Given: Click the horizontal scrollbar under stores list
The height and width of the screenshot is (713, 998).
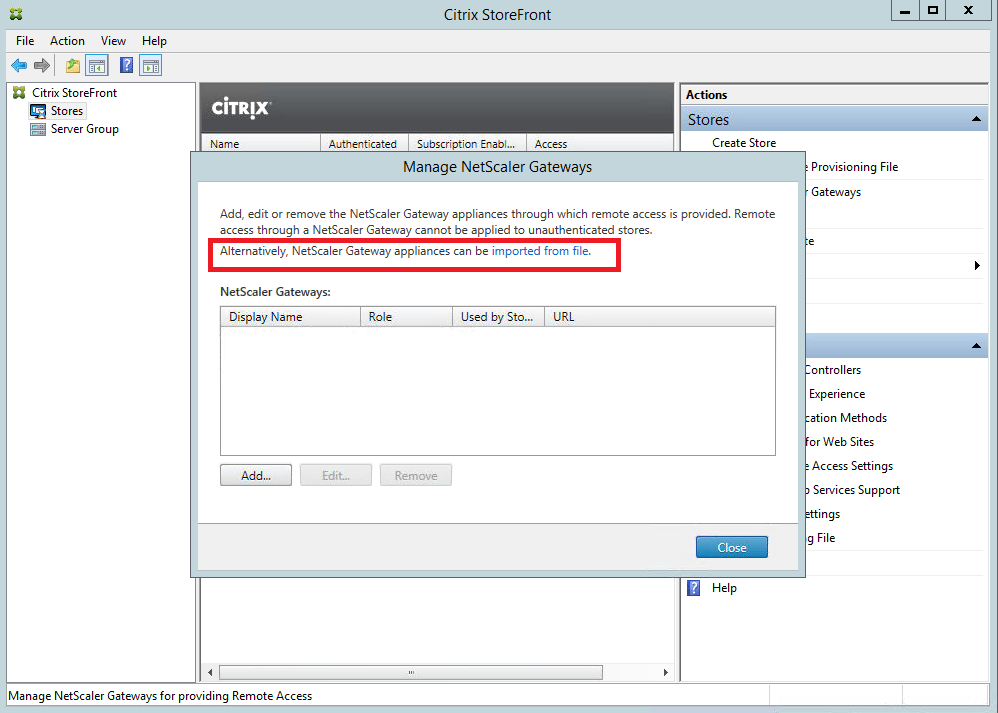Looking at the screenshot, I should (x=410, y=672).
